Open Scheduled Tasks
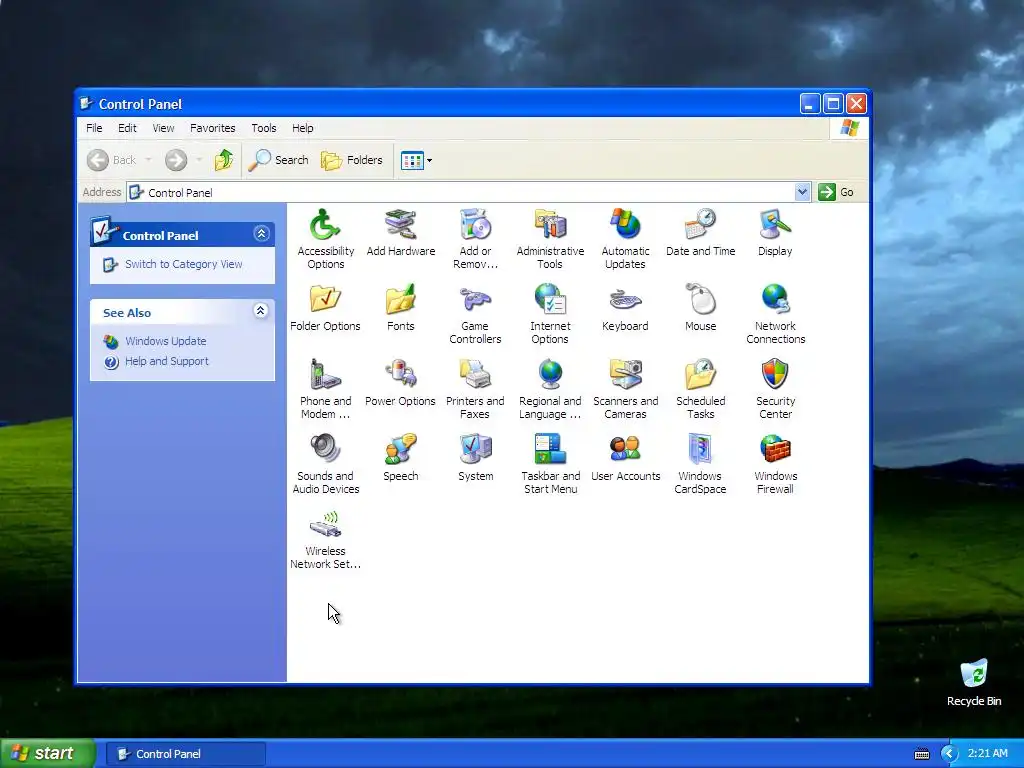This screenshot has height=768, width=1024. (700, 389)
